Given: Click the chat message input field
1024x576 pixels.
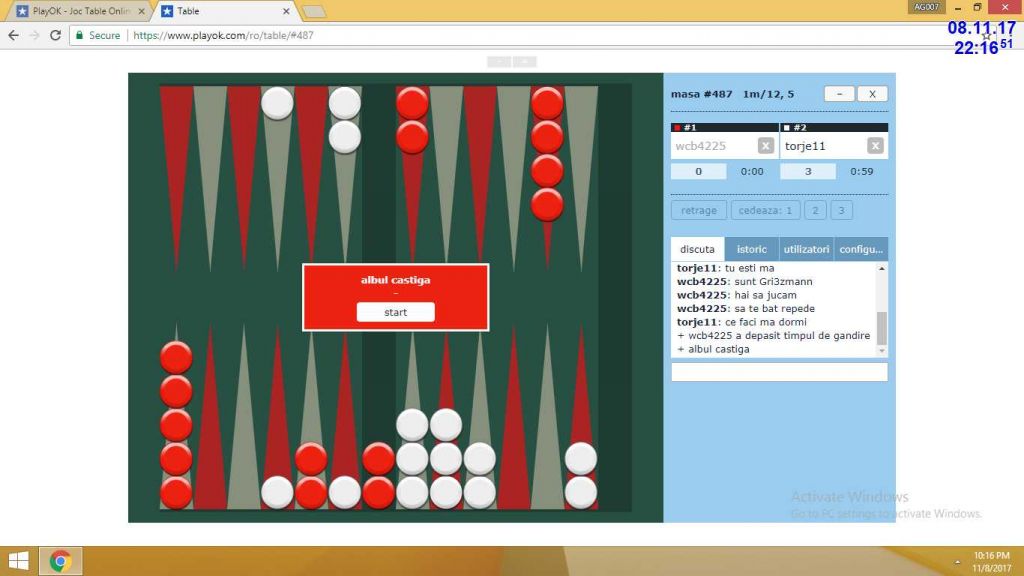Looking at the screenshot, I should pos(779,372).
